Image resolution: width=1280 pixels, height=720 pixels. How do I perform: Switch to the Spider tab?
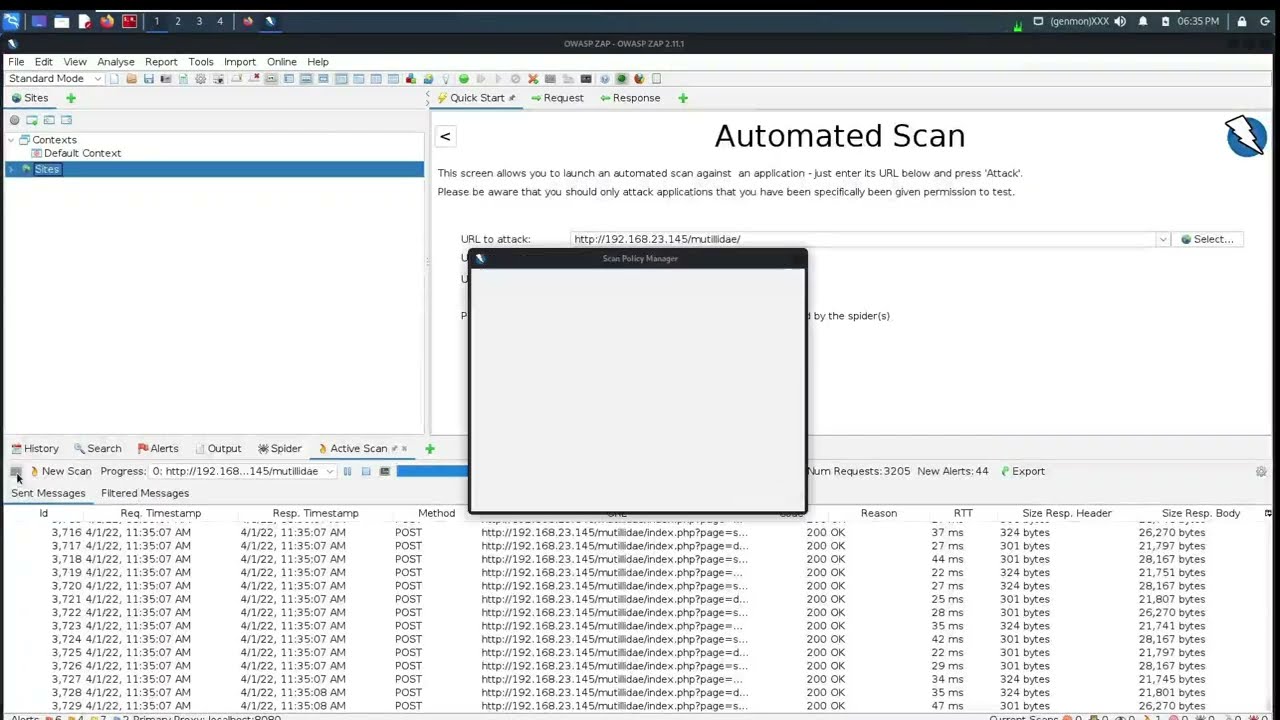(x=280, y=449)
